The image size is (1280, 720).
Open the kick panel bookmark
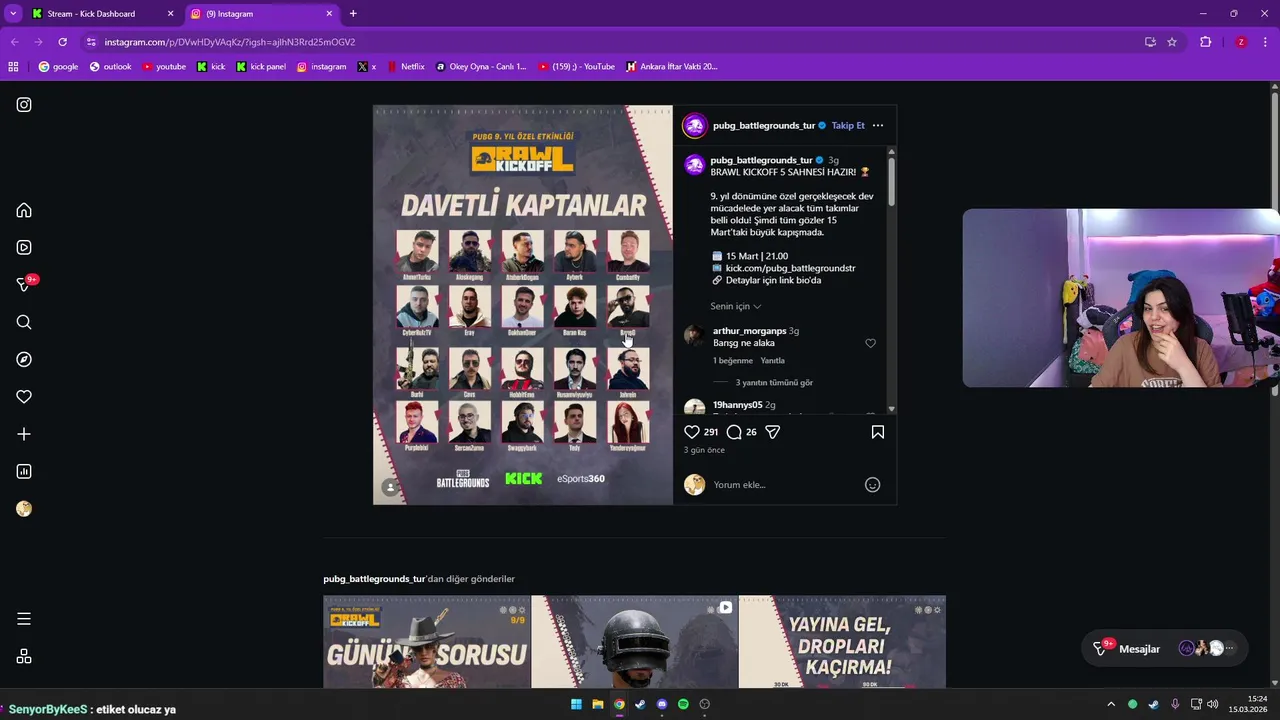coord(261,67)
